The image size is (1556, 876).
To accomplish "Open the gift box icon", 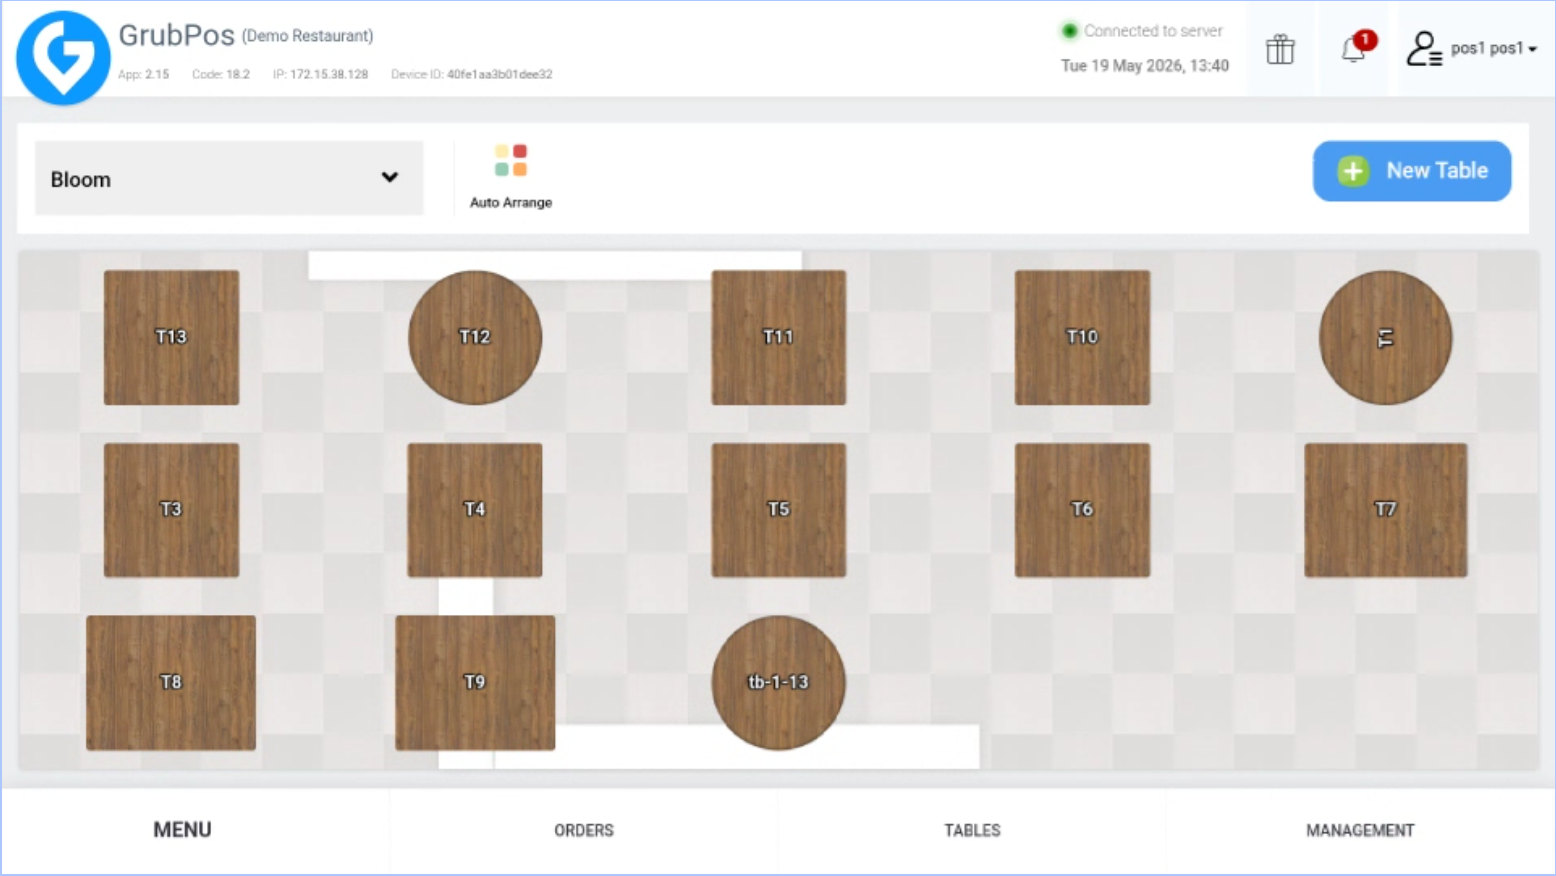I will pos(1280,49).
